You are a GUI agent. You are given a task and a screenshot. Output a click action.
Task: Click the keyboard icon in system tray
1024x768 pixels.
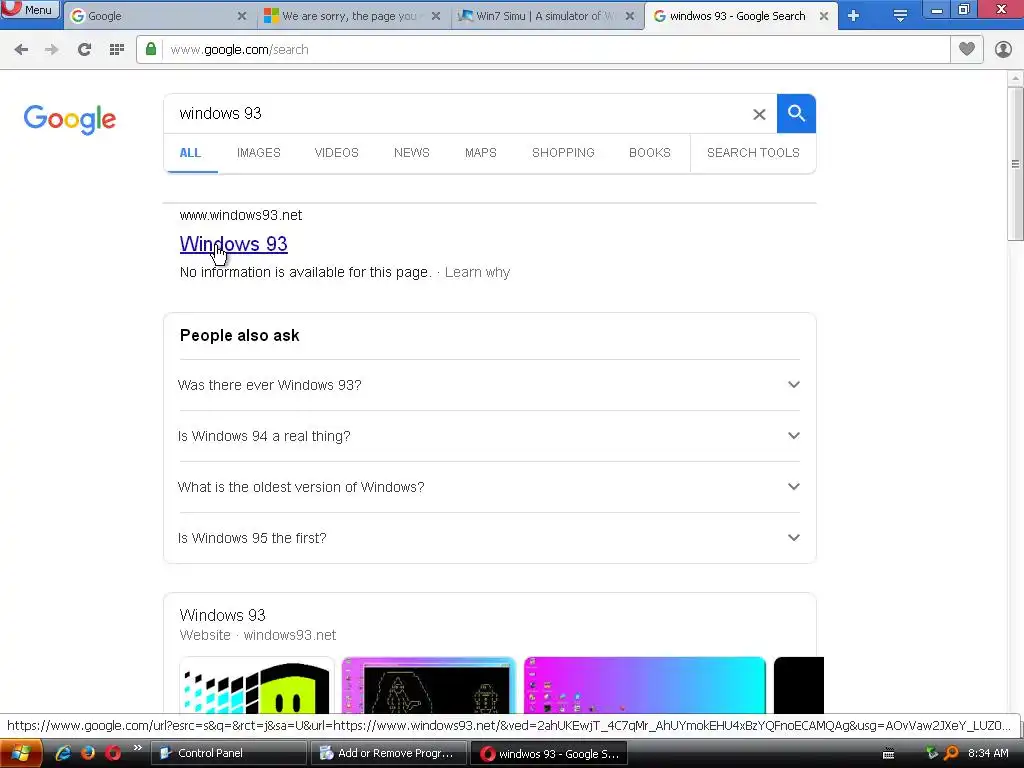[x=888, y=754]
